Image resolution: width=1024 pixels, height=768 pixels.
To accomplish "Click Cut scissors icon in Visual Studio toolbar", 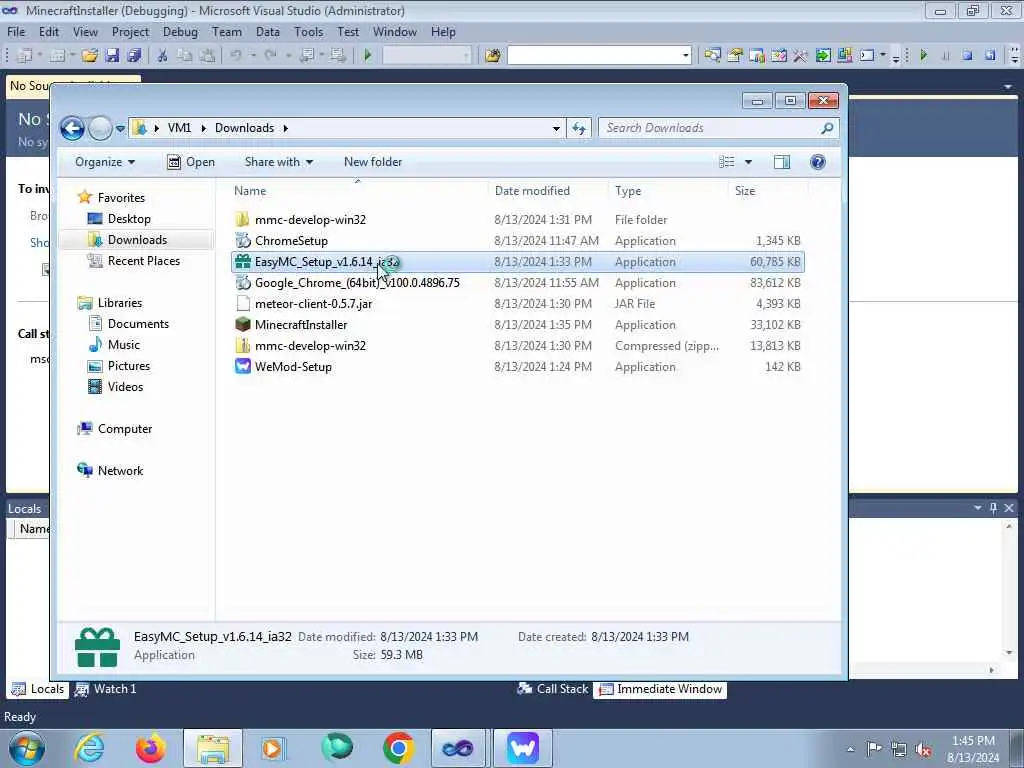I will 162,56.
